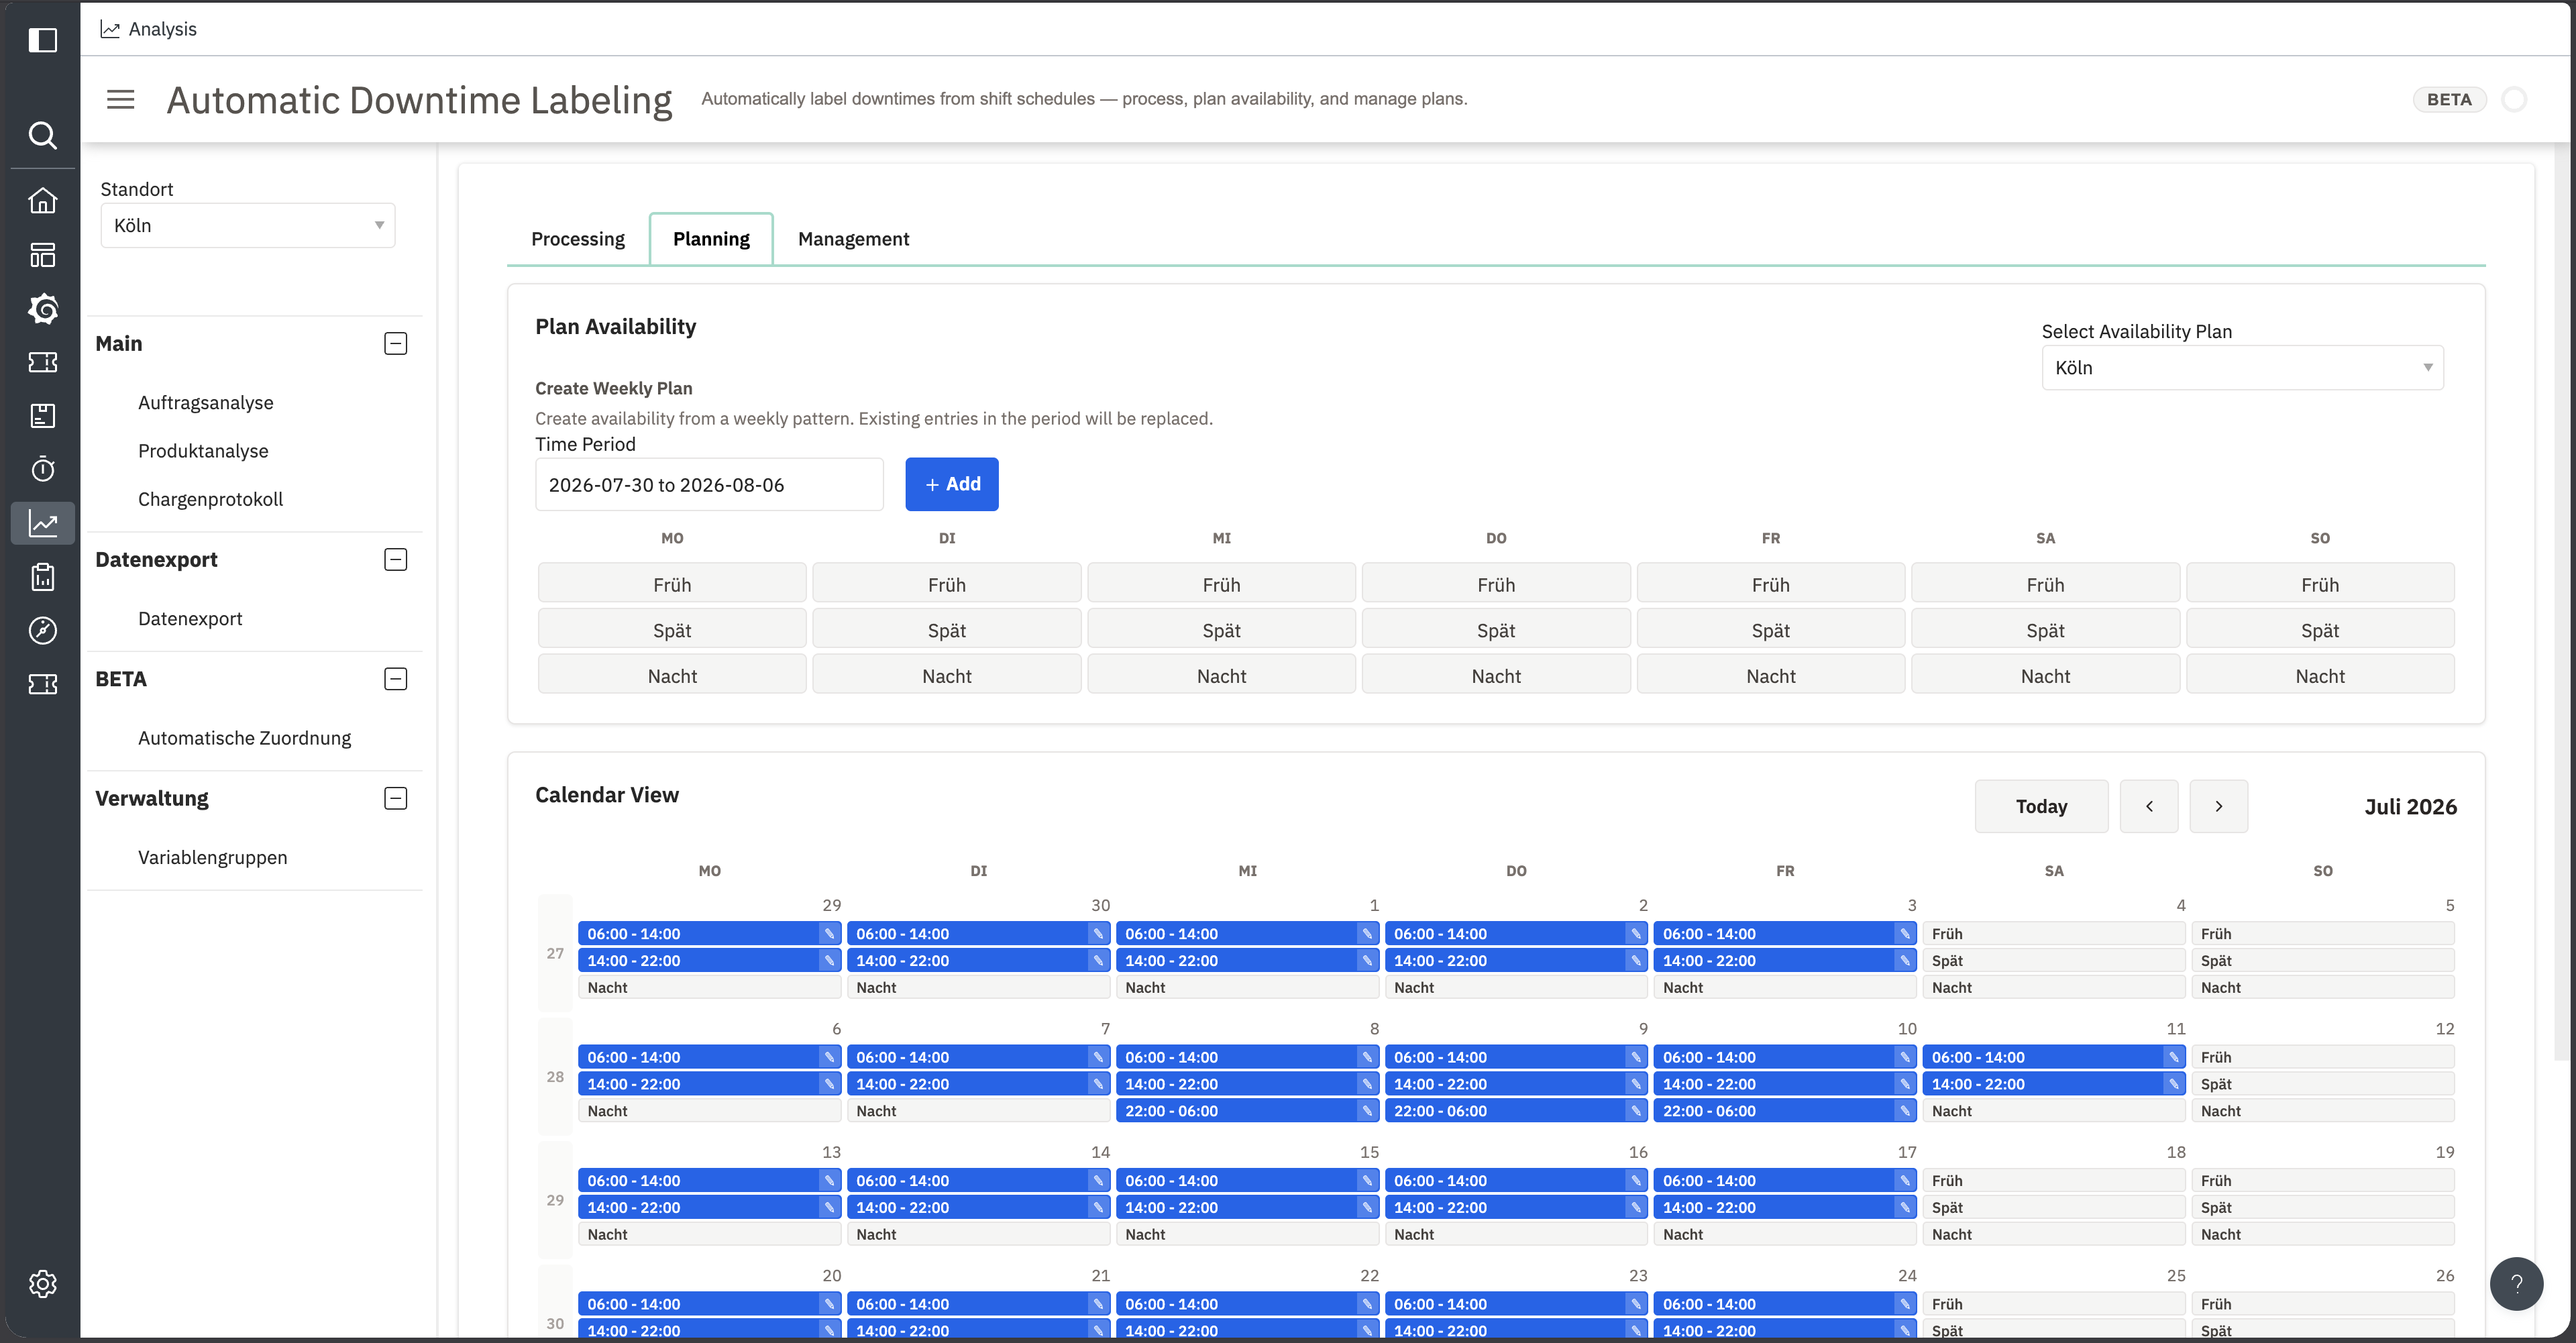Select the Analysis chart icon in sidebar

click(42, 523)
